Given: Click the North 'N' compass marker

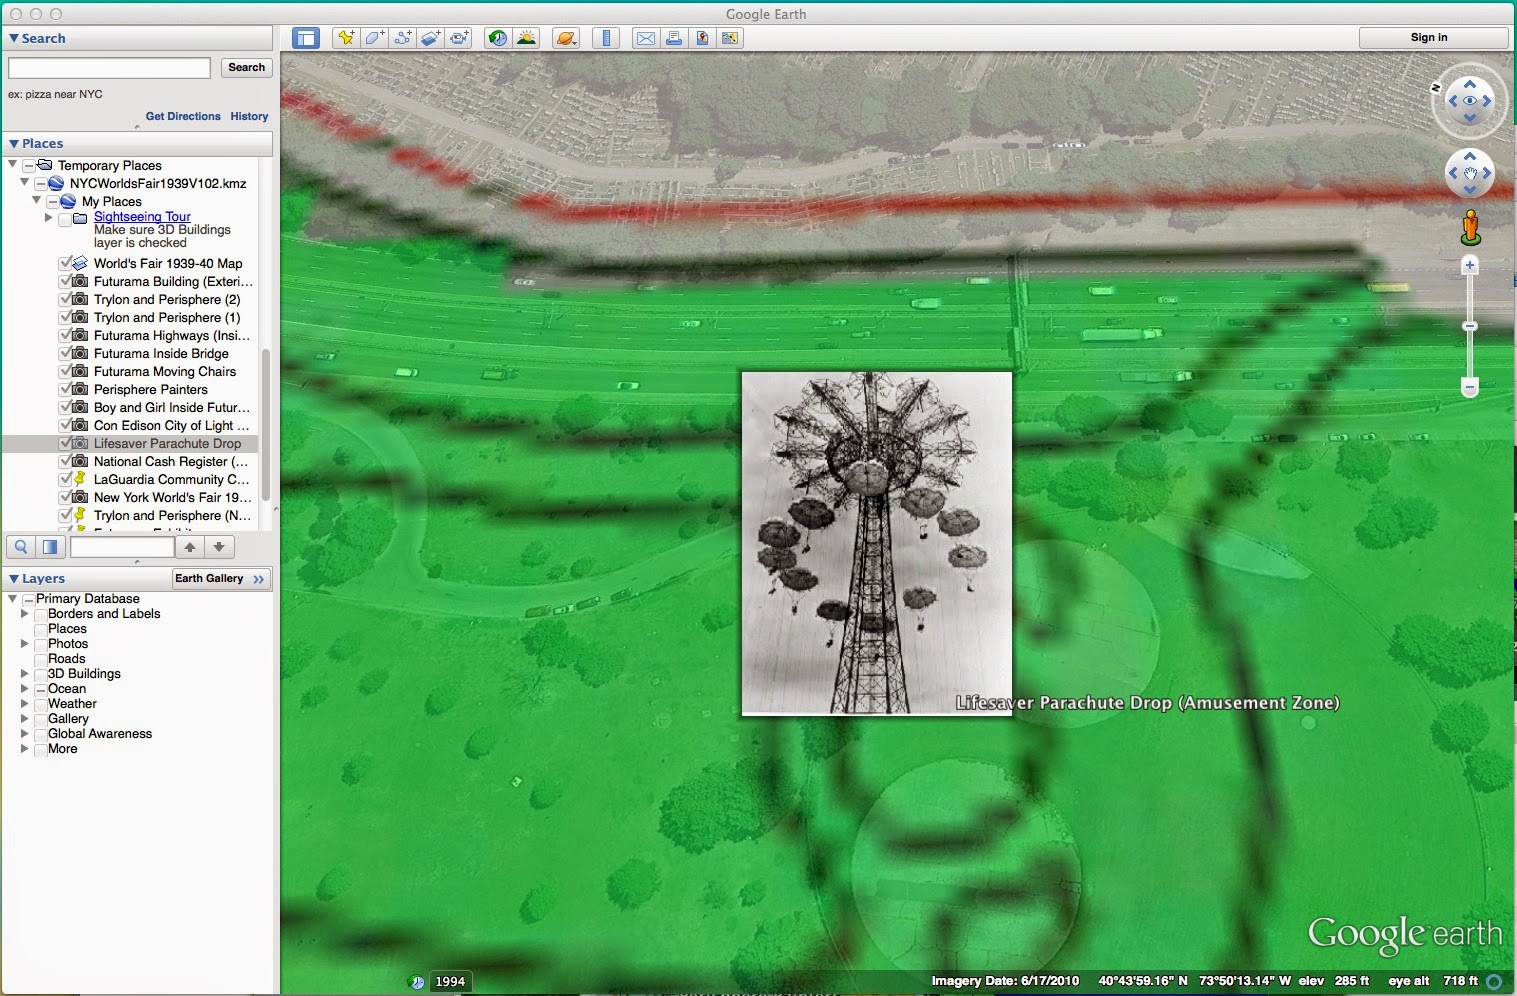Looking at the screenshot, I should pyautogui.click(x=1436, y=88).
